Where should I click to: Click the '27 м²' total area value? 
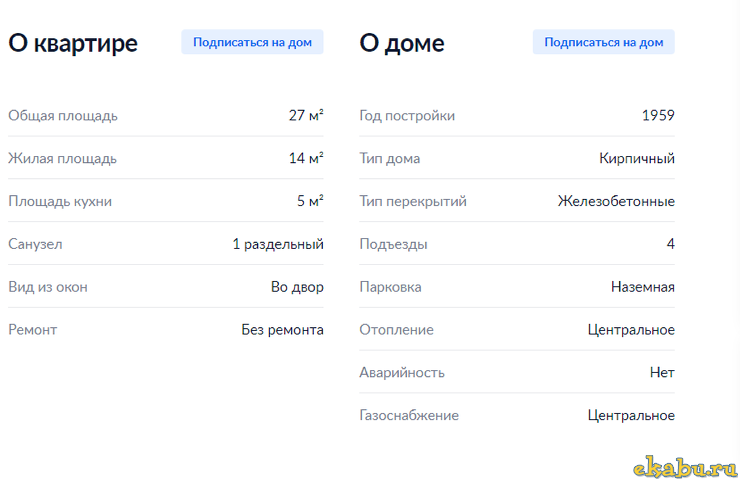pyautogui.click(x=306, y=115)
